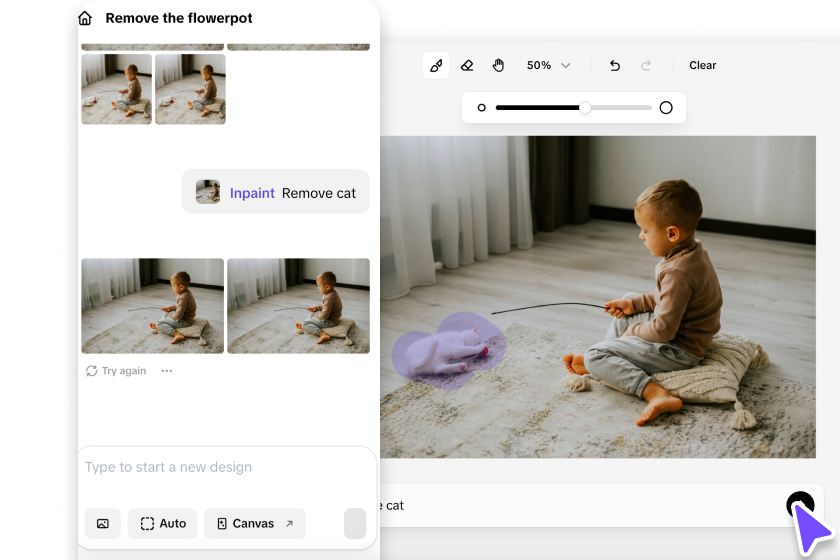The width and height of the screenshot is (840, 560).
Task: Click the large brush size circle icon
Action: point(666,108)
